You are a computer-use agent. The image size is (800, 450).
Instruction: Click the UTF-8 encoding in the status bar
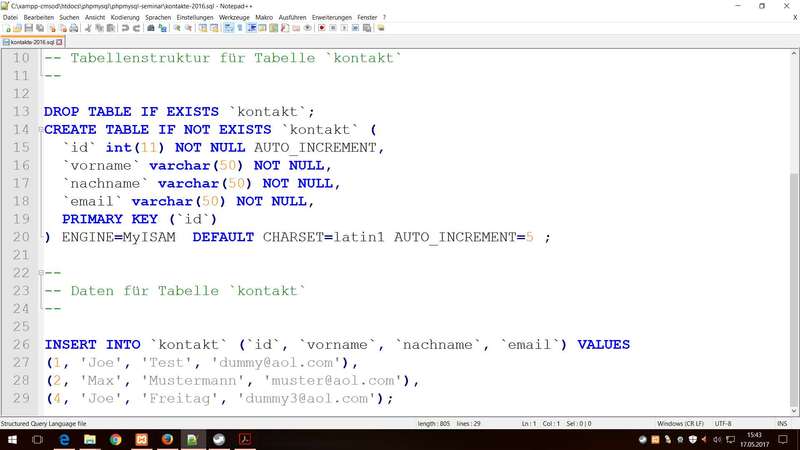click(723, 423)
